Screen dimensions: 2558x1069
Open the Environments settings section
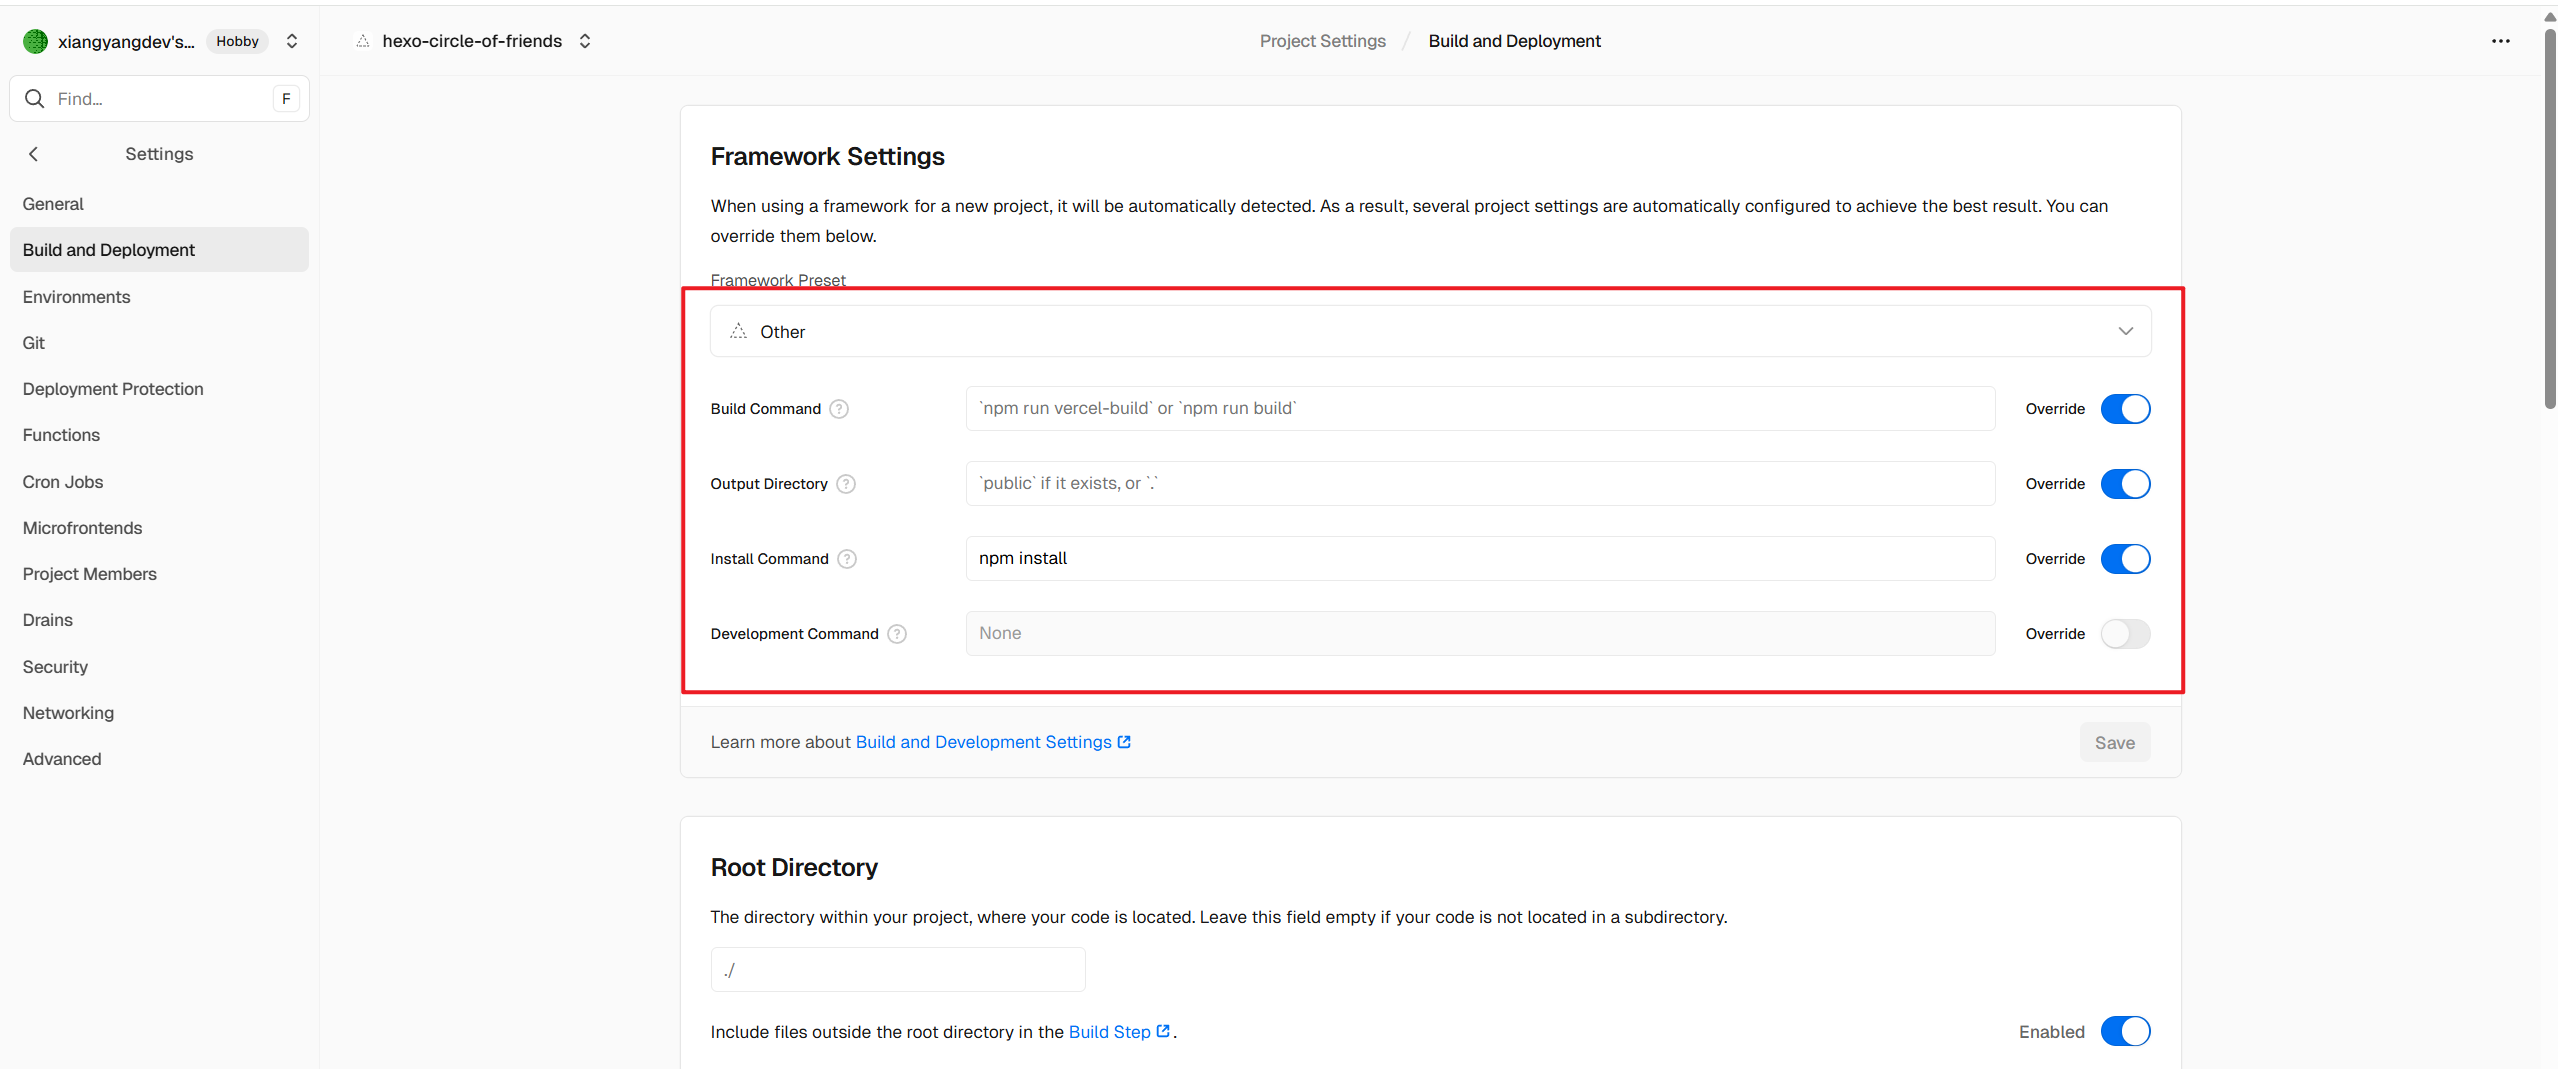point(159,297)
